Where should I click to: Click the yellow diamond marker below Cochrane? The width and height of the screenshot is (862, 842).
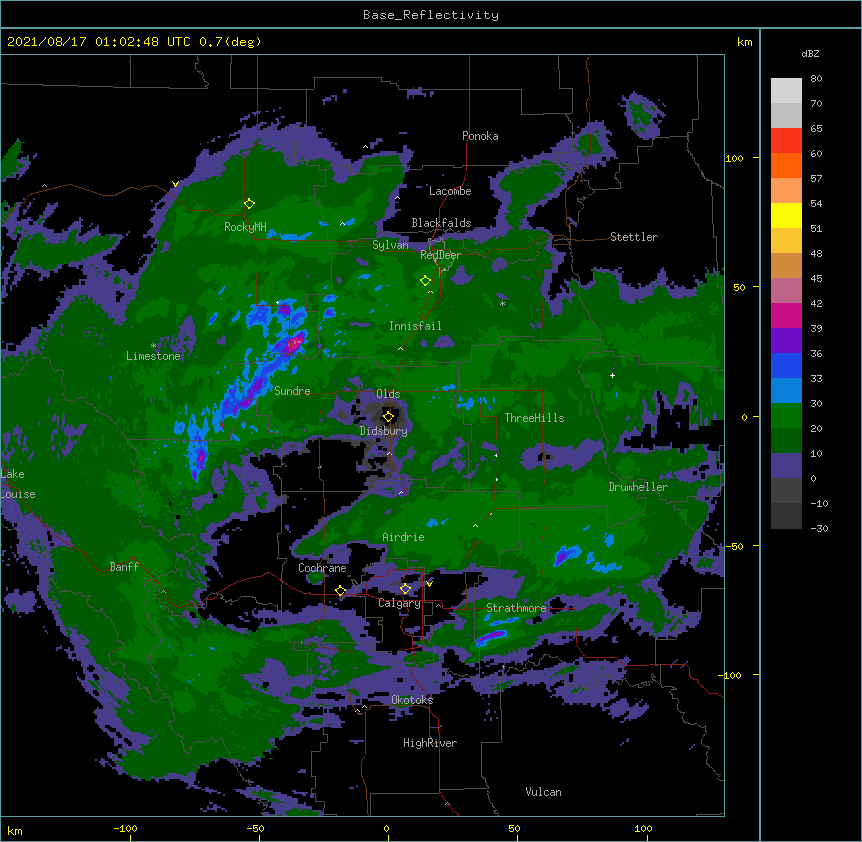click(340, 590)
